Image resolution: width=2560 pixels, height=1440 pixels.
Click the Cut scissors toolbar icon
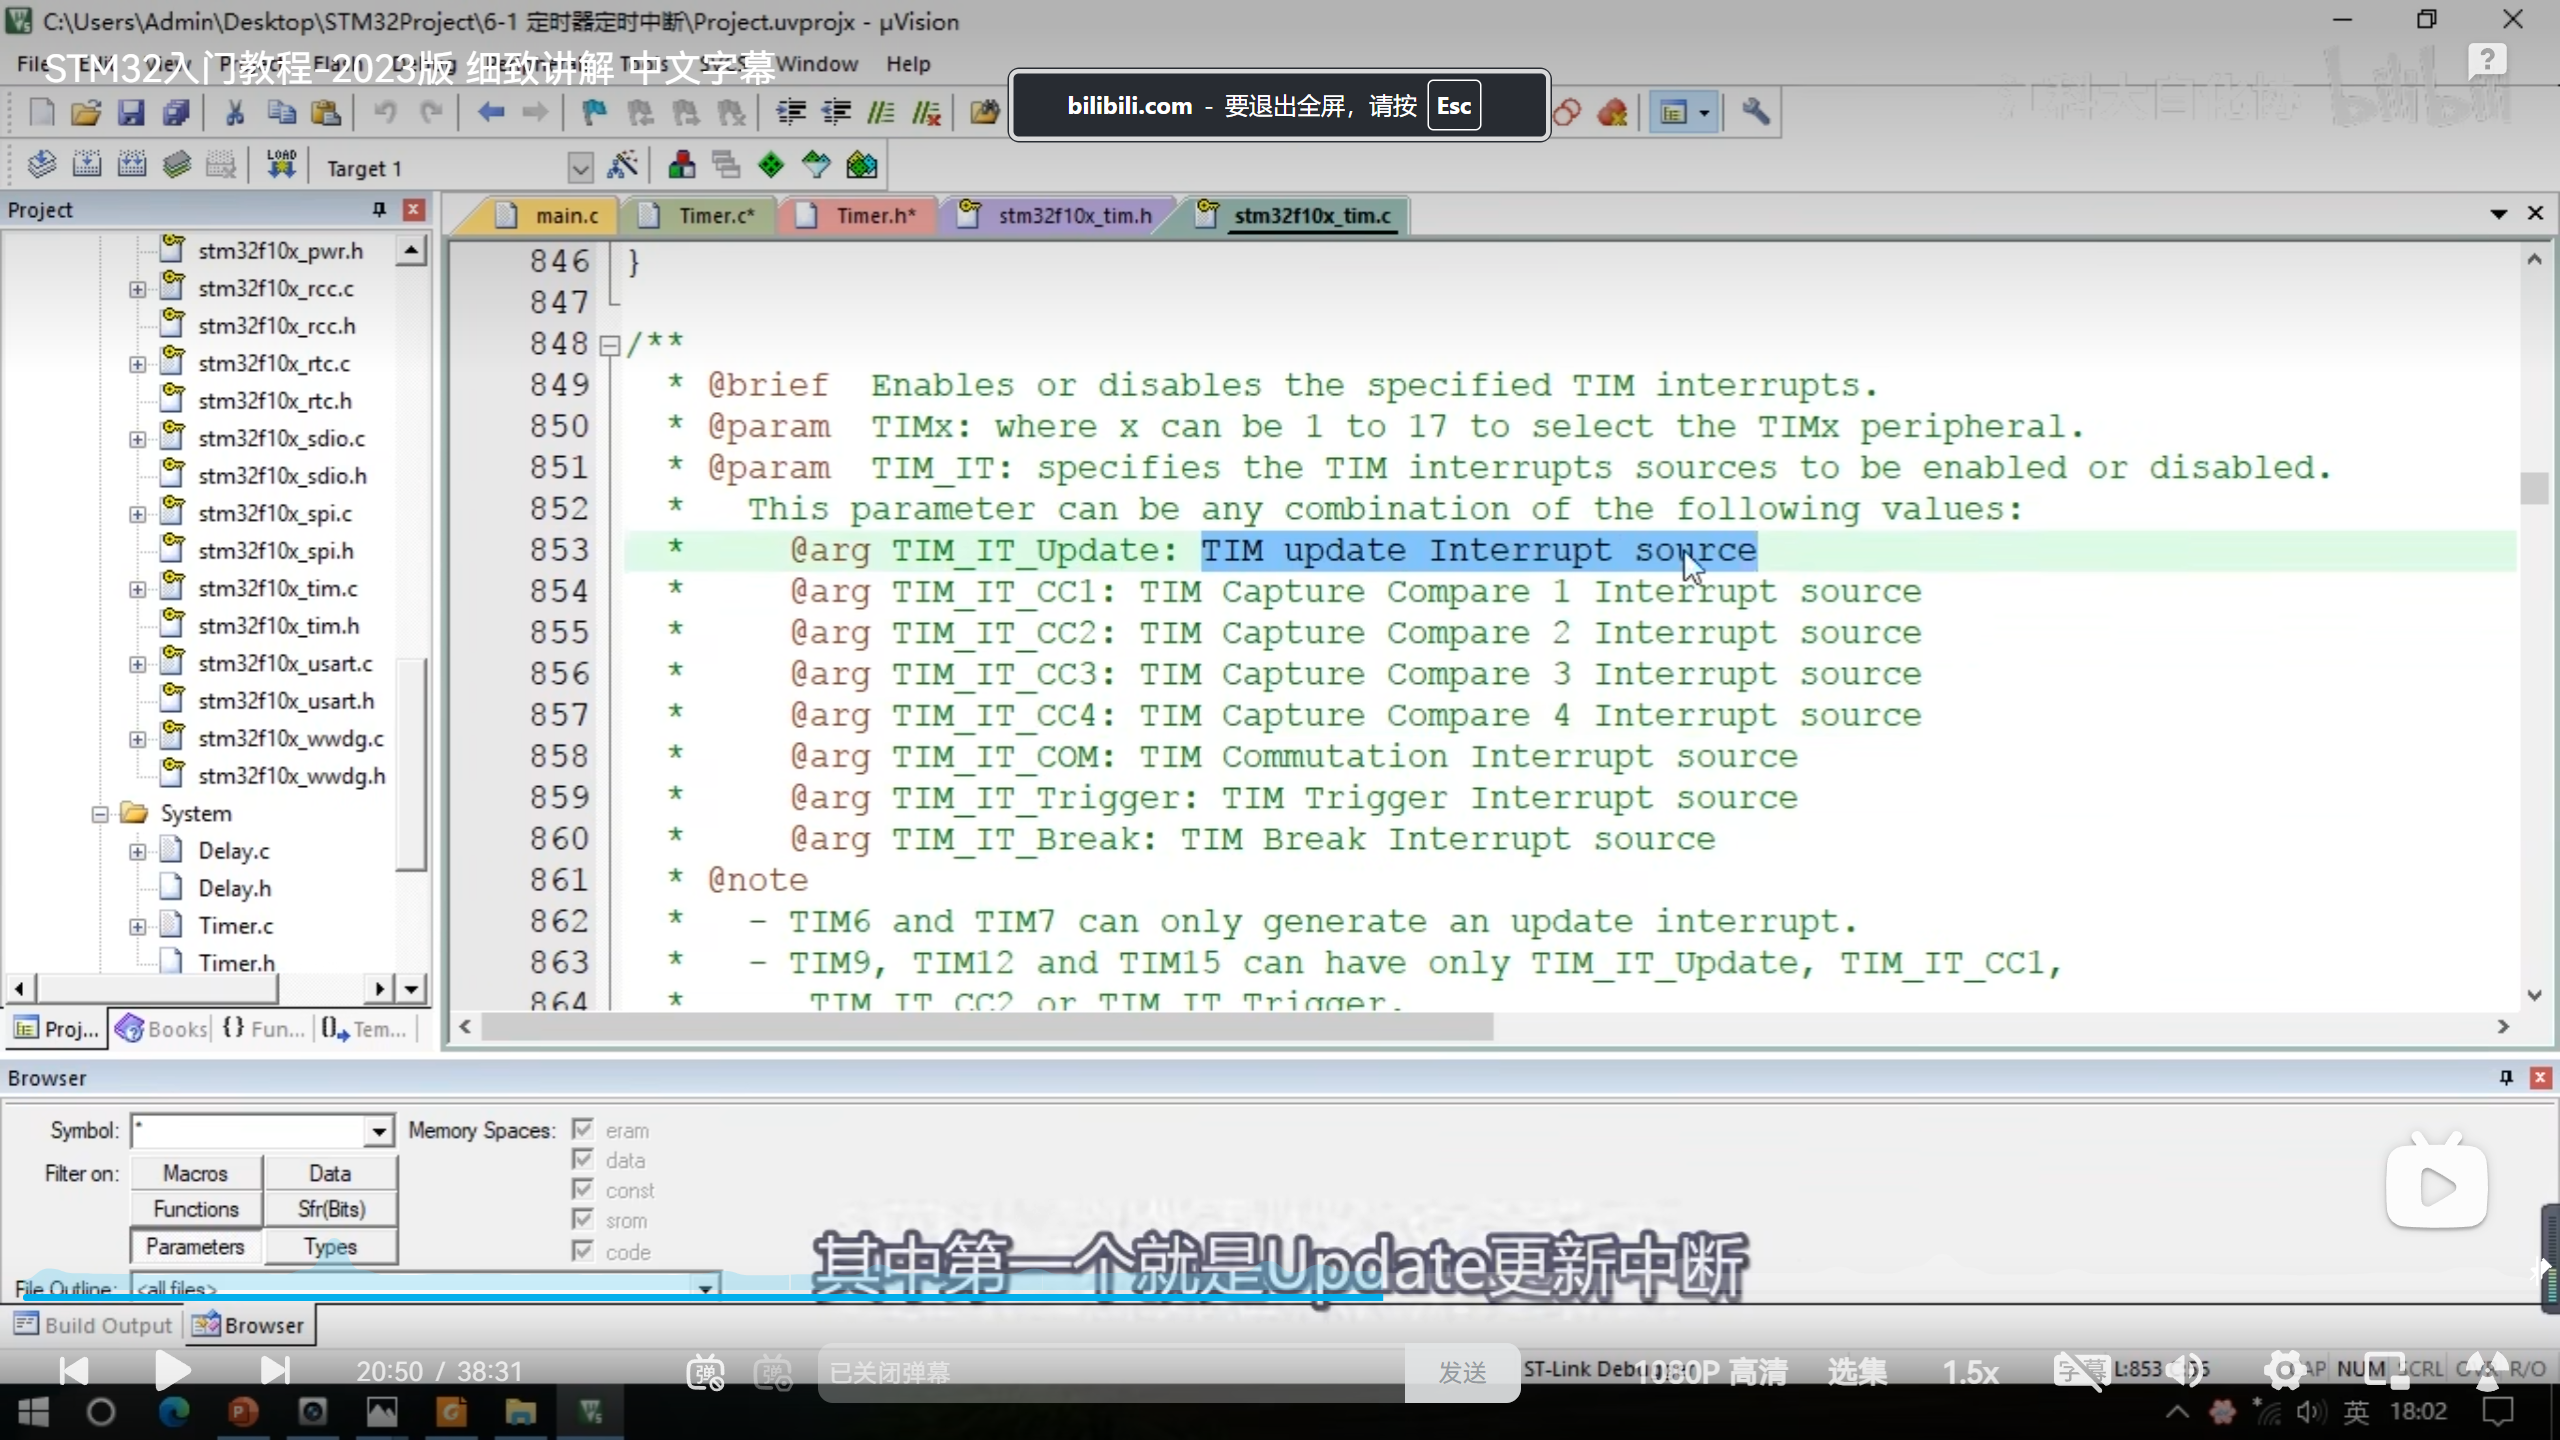pyautogui.click(x=234, y=113)
